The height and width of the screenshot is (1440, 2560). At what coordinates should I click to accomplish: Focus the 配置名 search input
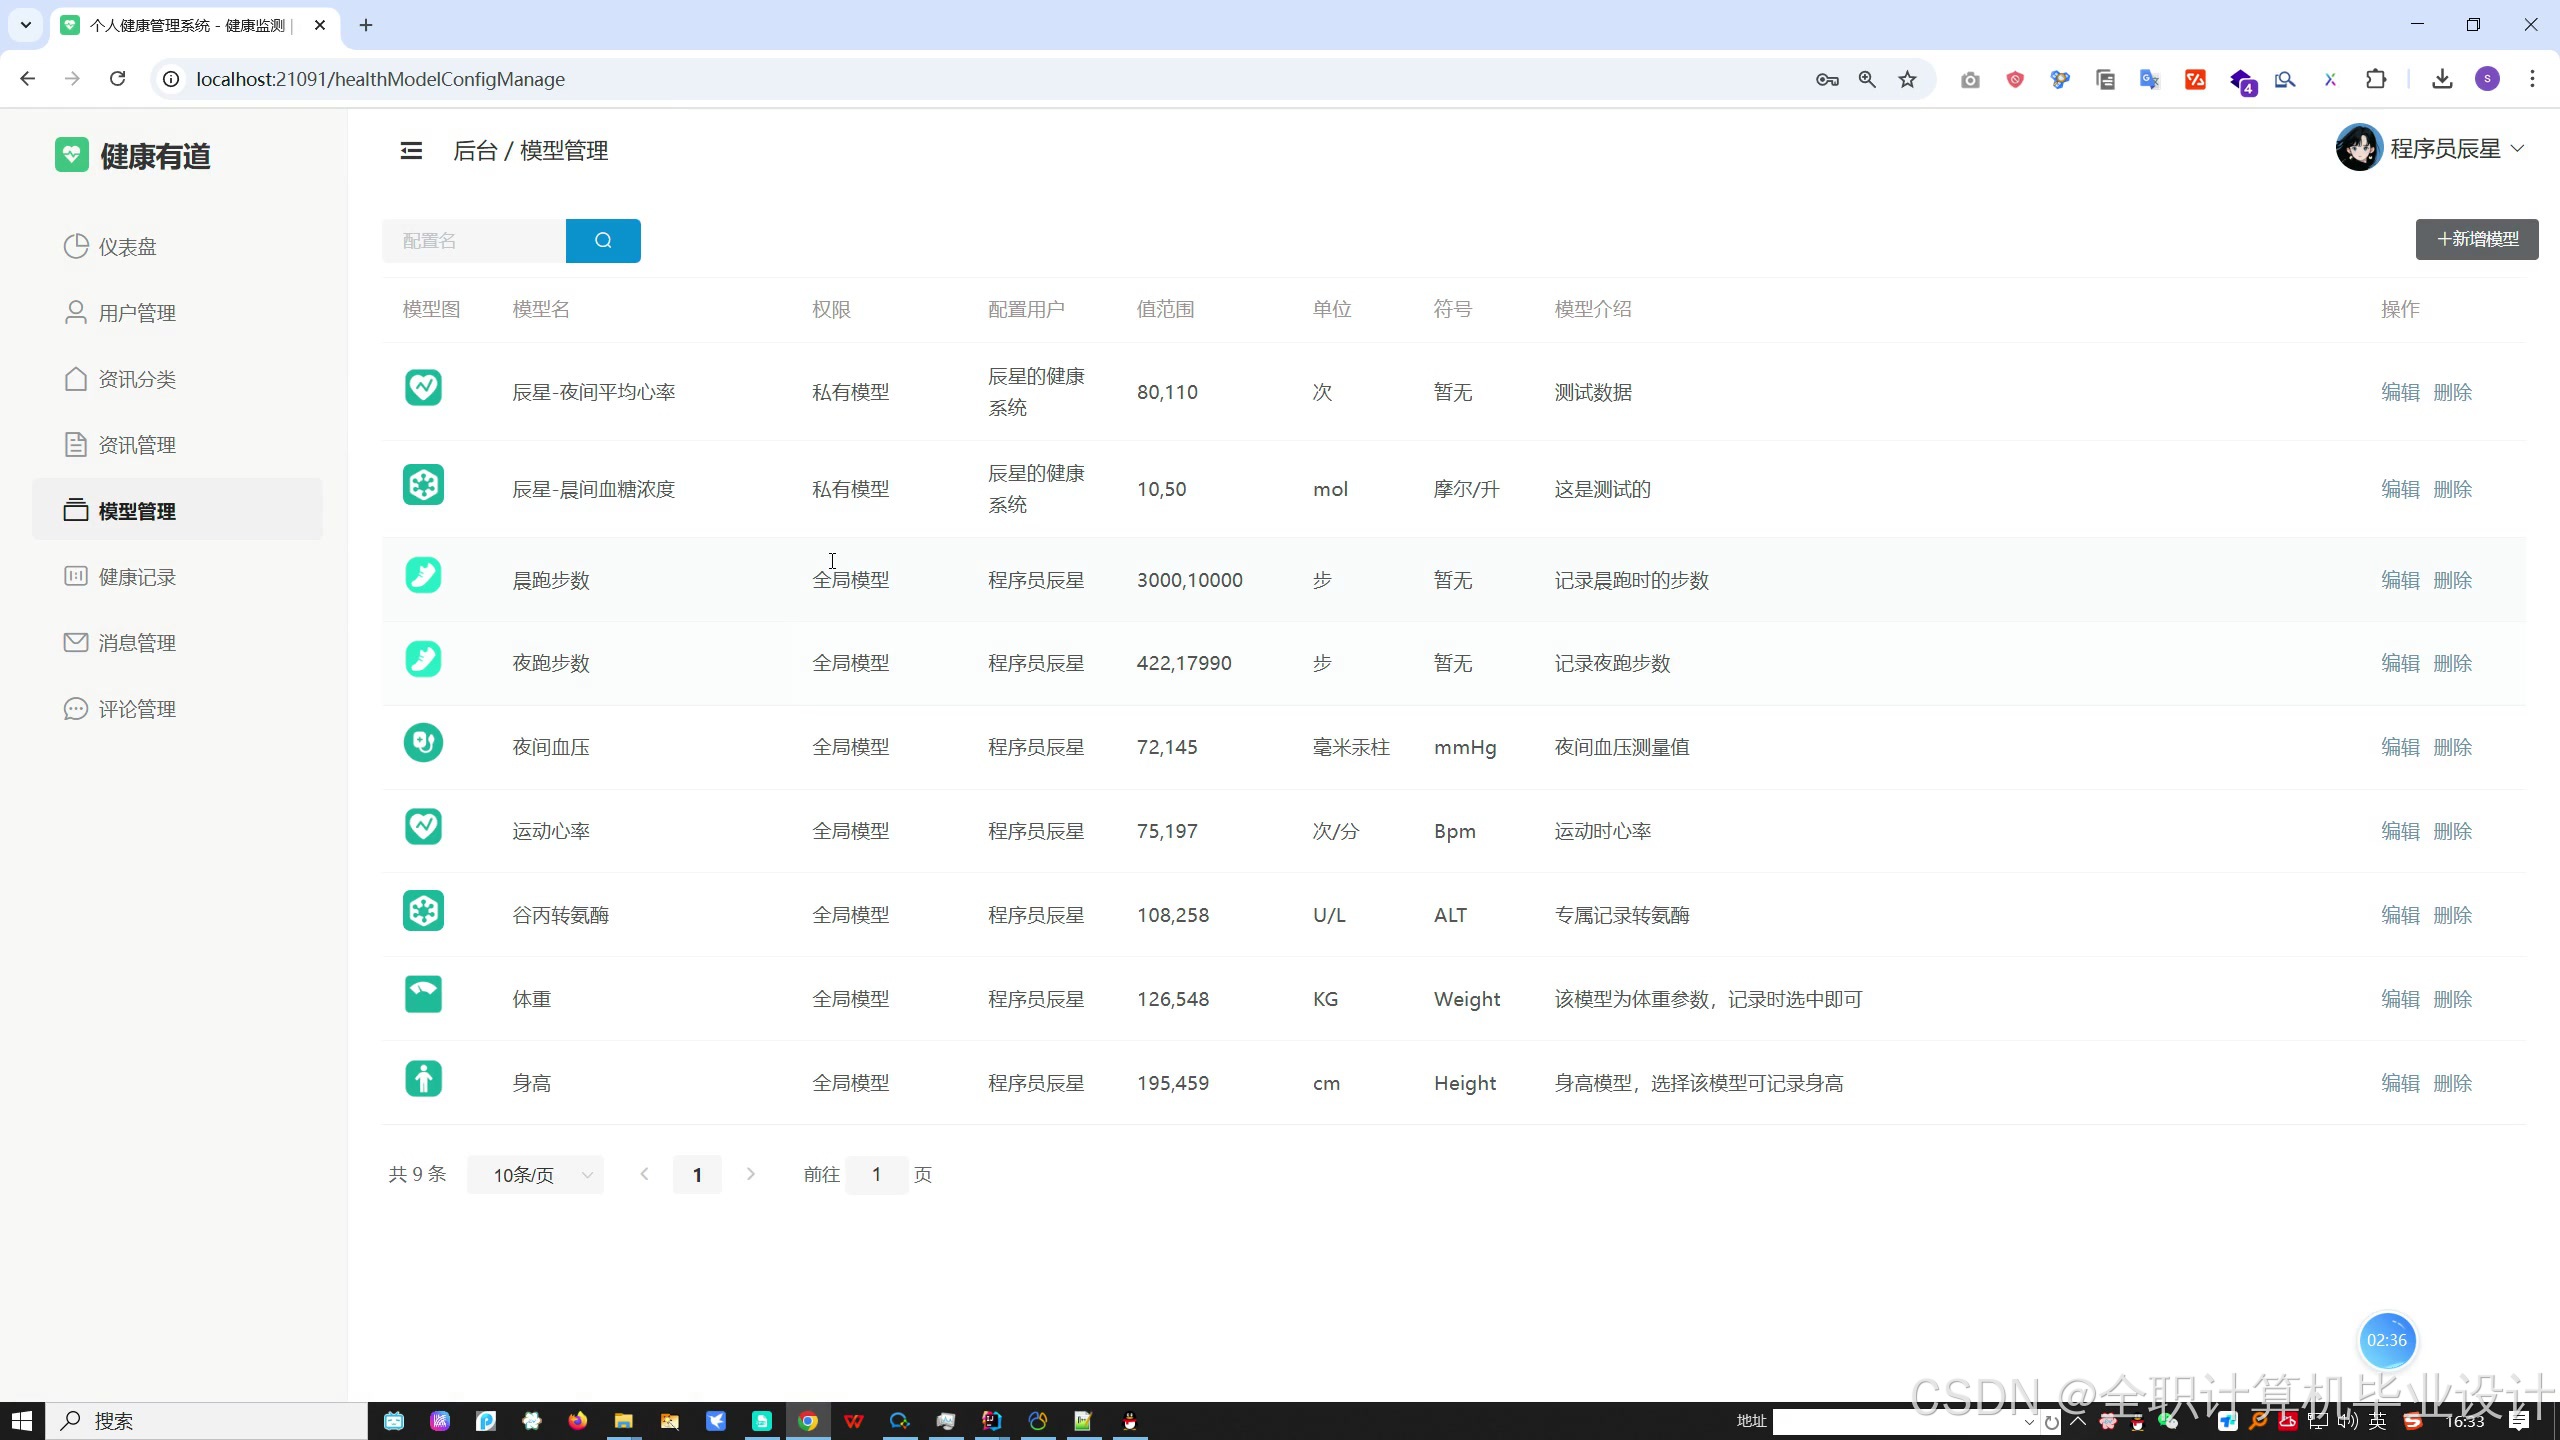click(x=473, y=241)
